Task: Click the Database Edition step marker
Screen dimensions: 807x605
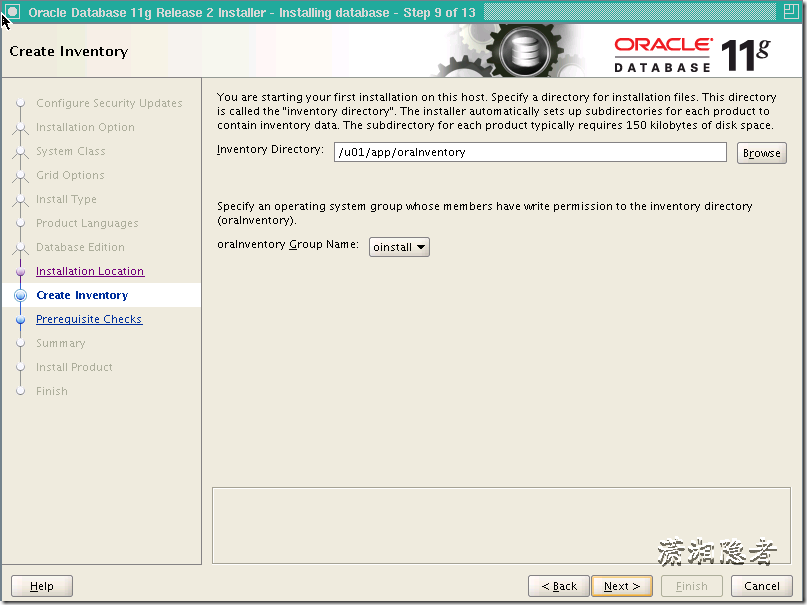Action: (x=22, y=247)
